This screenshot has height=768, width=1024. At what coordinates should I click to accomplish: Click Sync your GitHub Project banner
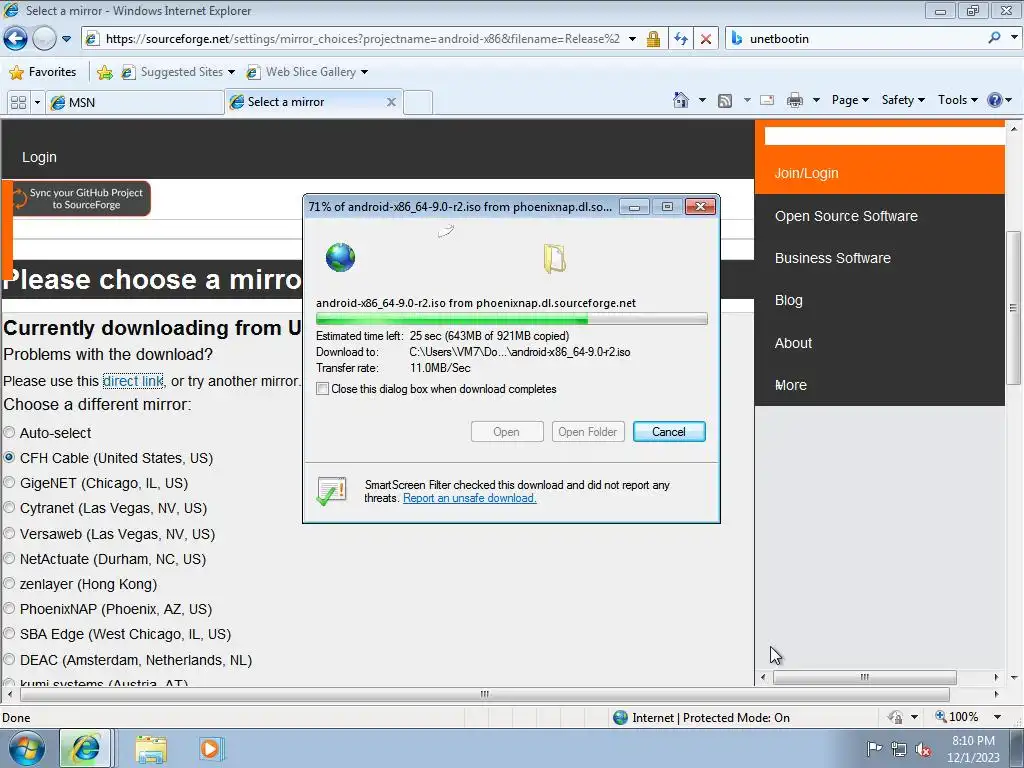coord(81,199)
